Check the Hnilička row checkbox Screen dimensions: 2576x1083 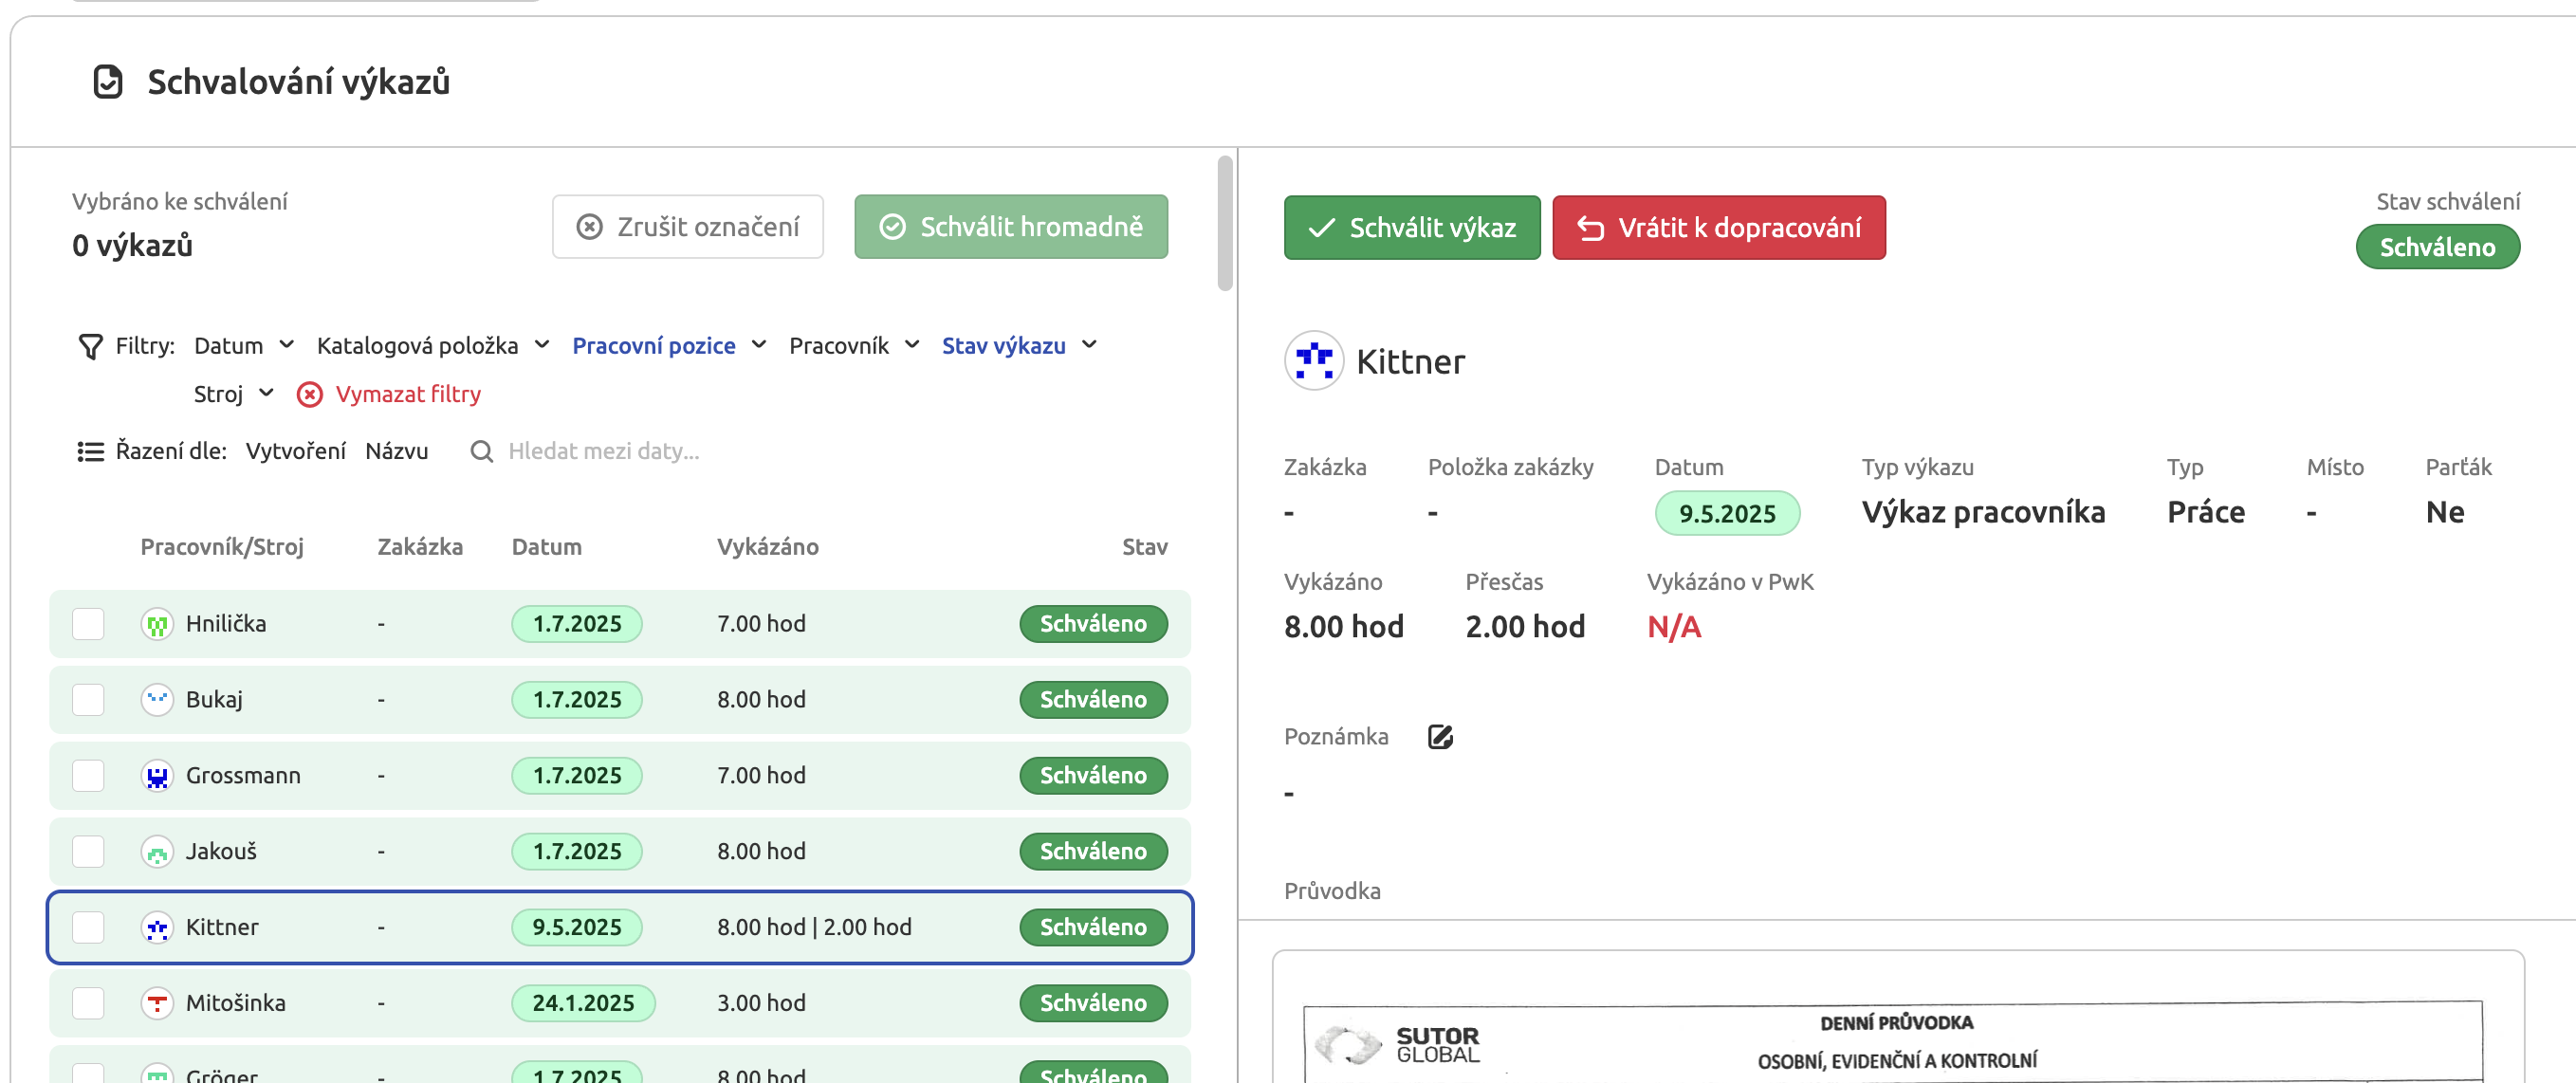(88, 623)
